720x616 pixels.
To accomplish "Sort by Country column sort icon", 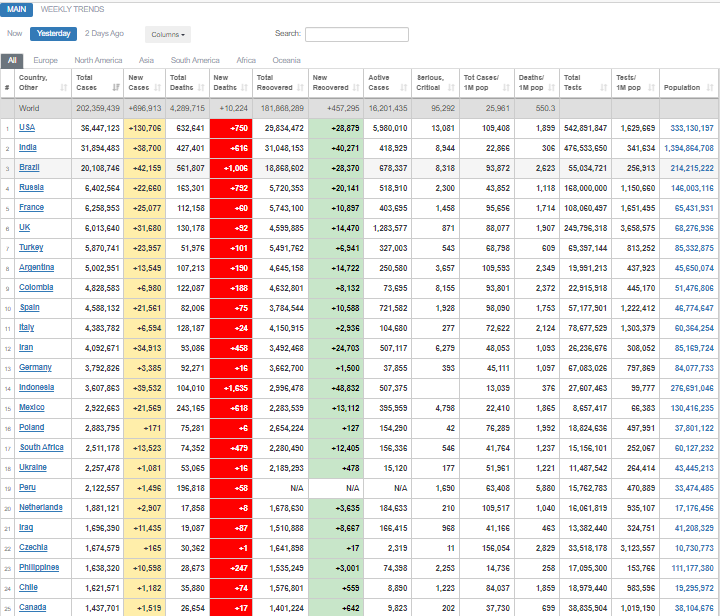I will click(63, 87).
